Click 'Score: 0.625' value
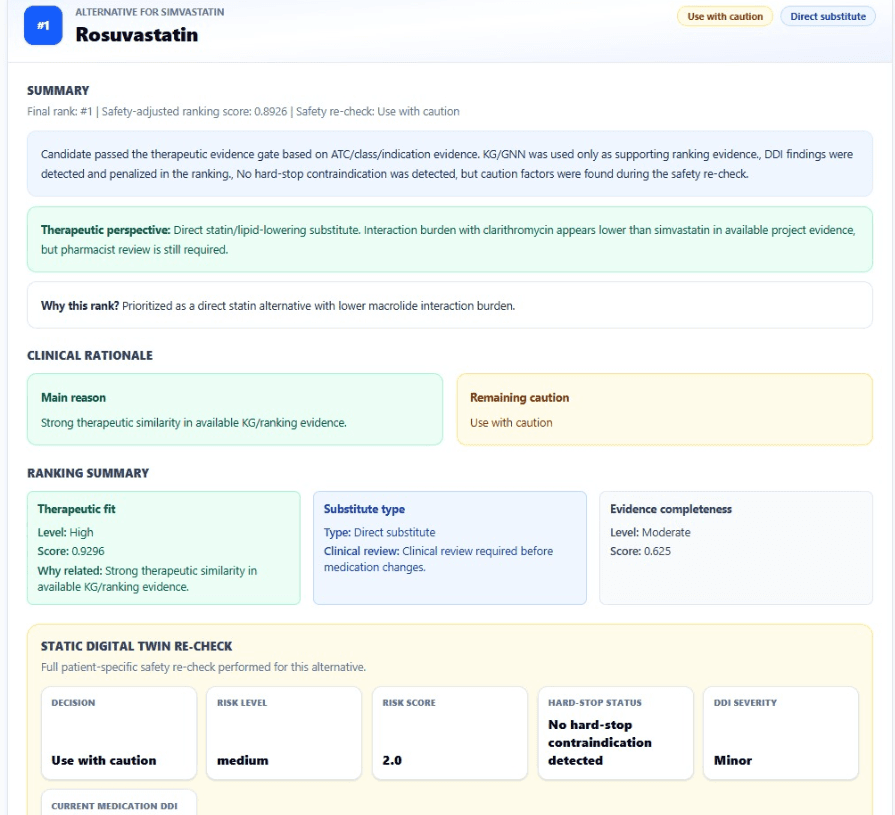This screenshot has width=895, height=815. tap(640, 551)
